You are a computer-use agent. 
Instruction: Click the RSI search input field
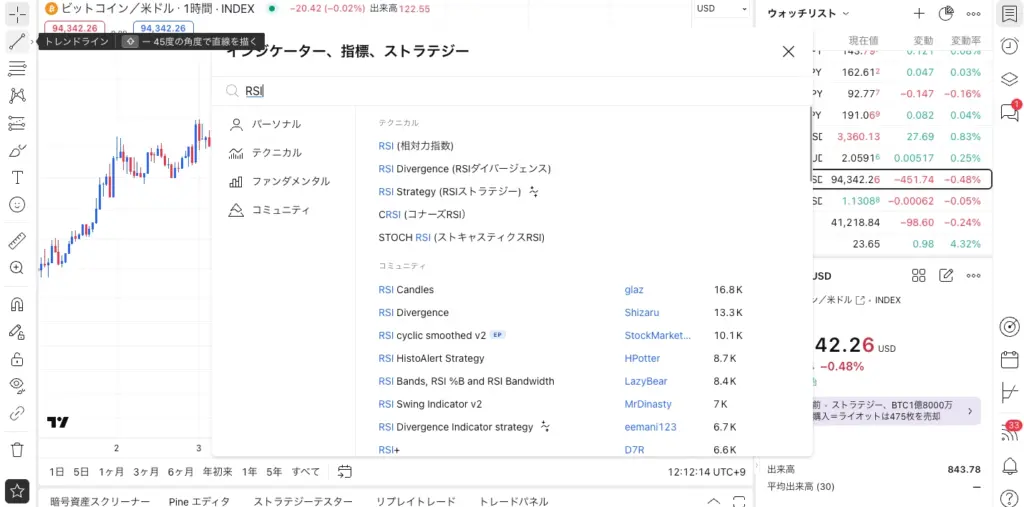click(513, 91)
